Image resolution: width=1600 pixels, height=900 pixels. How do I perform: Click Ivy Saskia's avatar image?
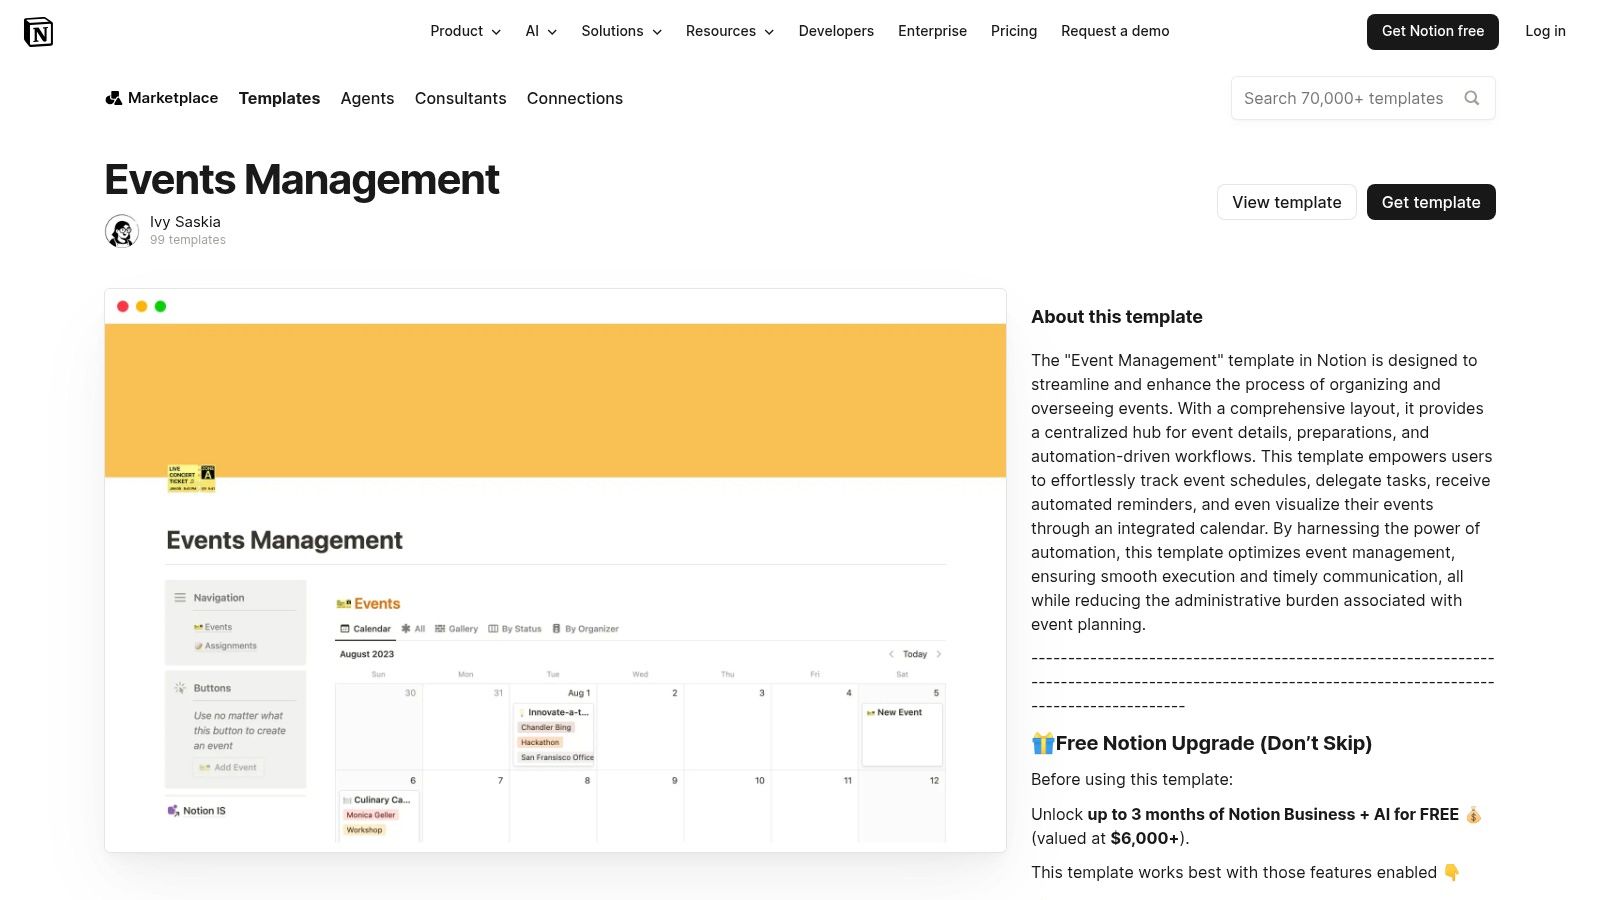(122, 231)
